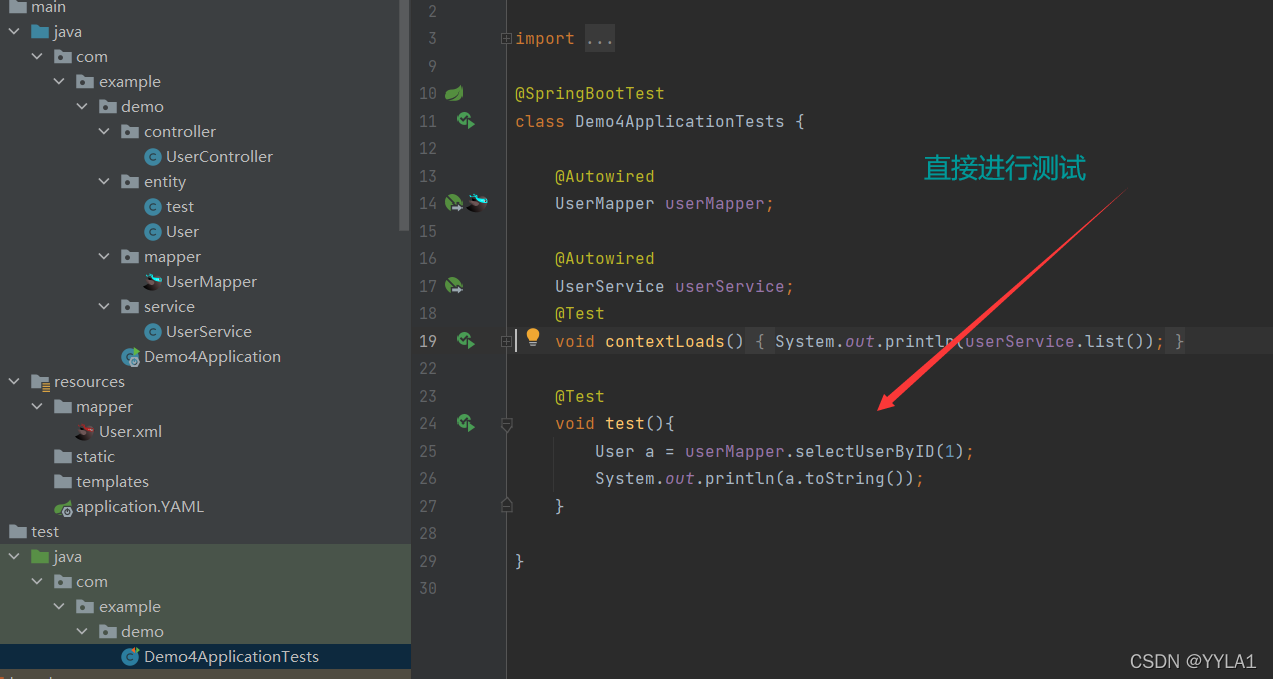Click the UserService type on line 17
1273x679 pixels.
pyautogui.click(x=609, y=286)
